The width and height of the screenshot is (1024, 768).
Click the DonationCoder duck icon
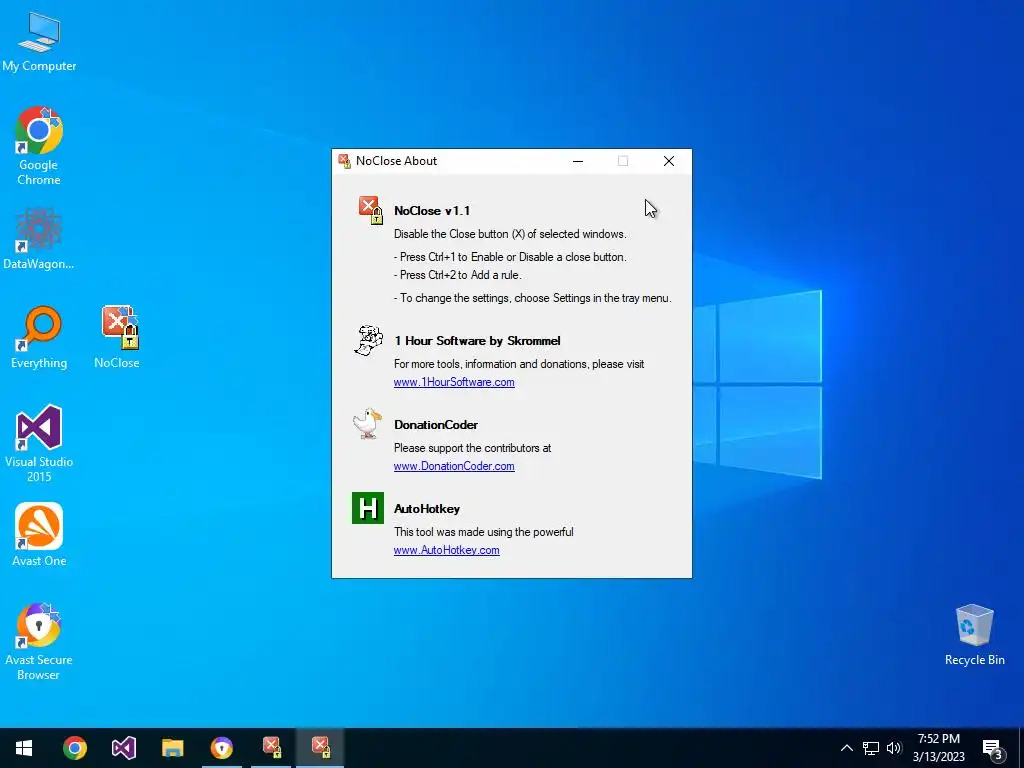coord(368,424)
